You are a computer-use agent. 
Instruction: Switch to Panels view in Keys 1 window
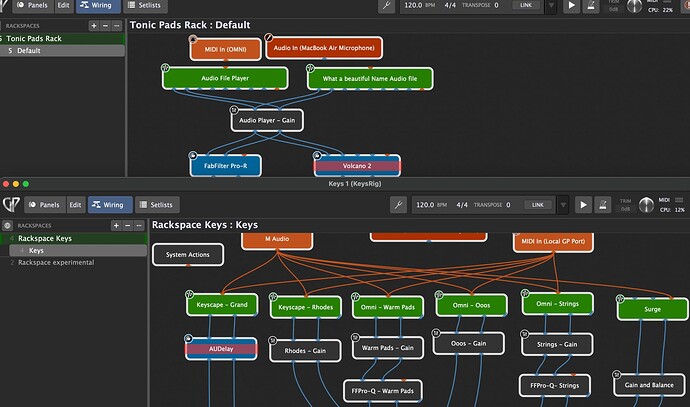tap(44, 205)
